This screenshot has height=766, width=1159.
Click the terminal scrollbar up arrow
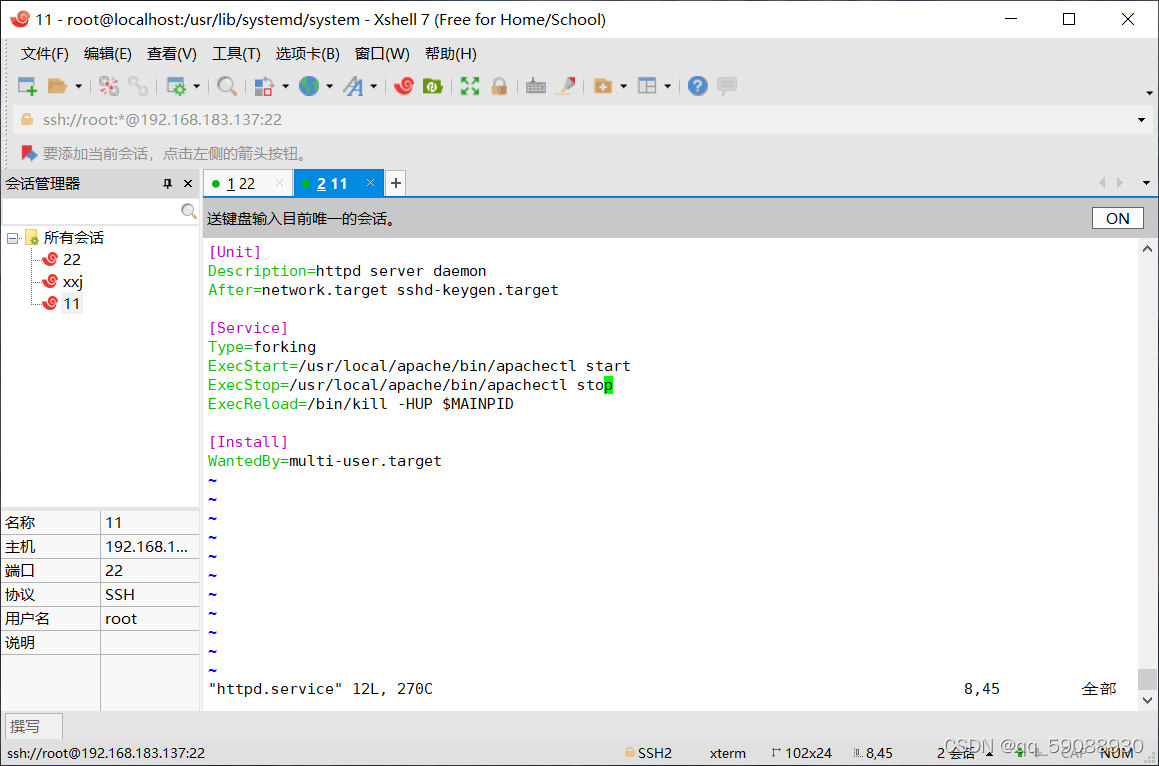pos(1147,249)
